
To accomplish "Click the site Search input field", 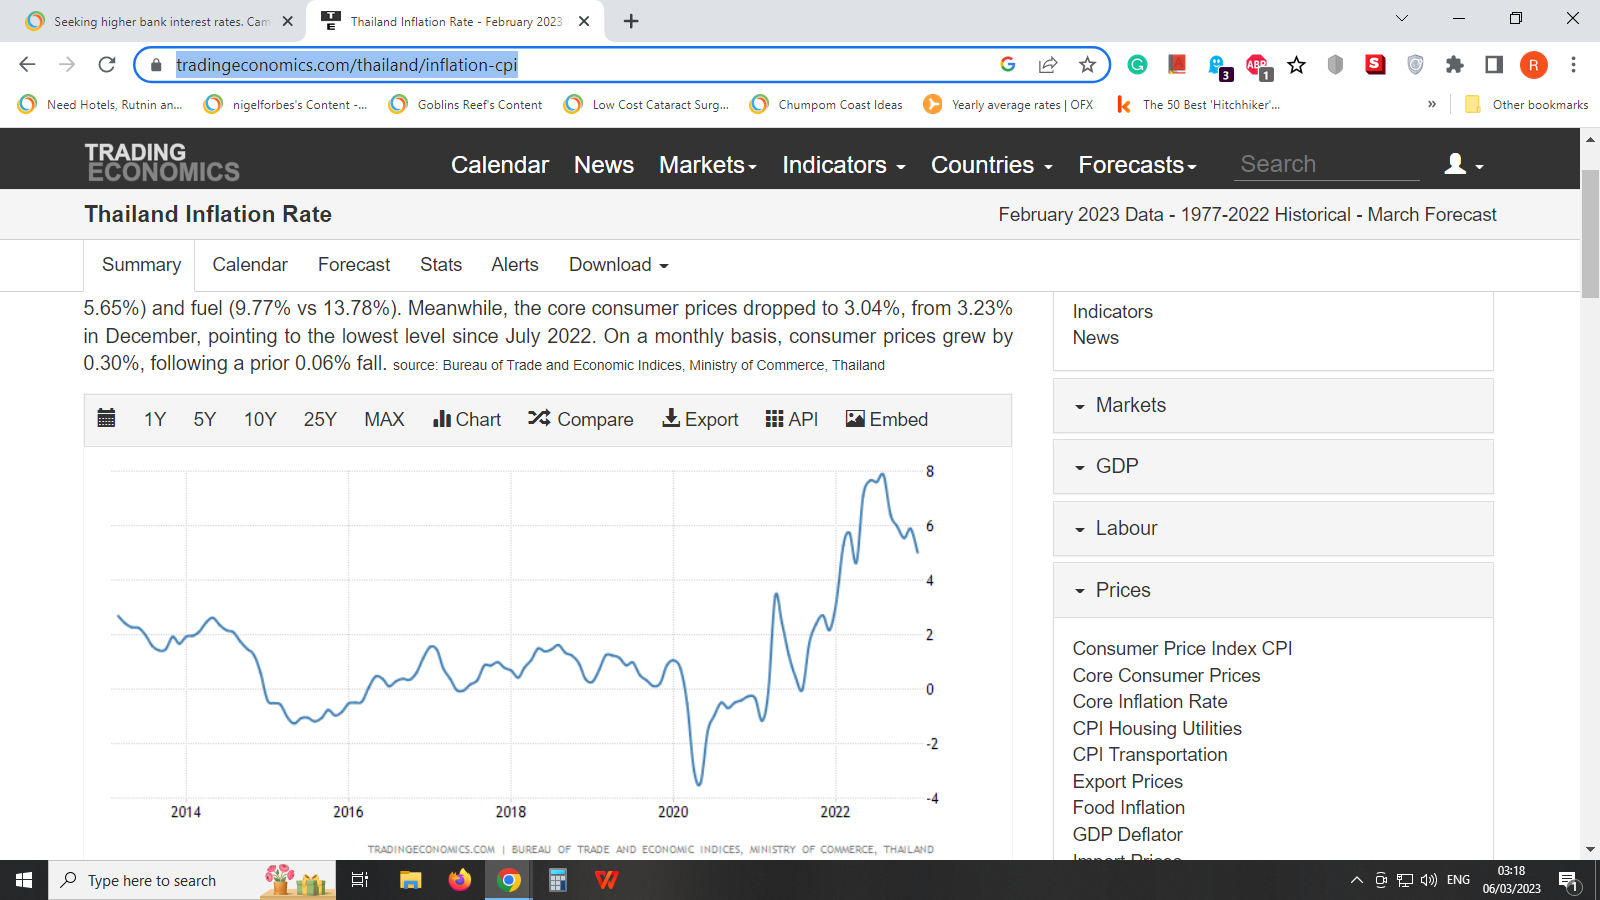I will pyautogui.click(x=1328, y=164).
